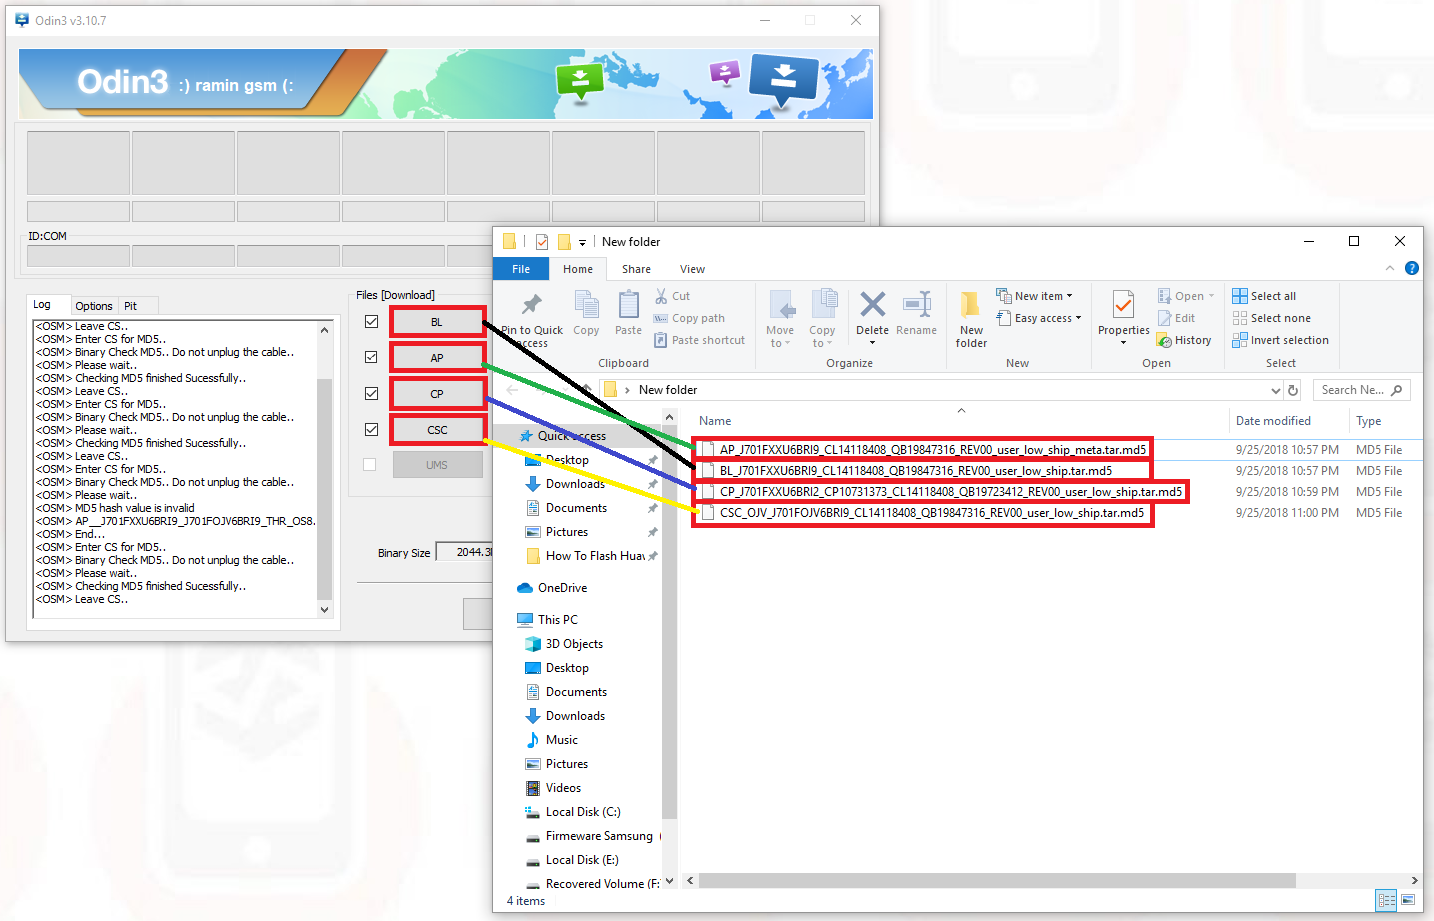Screen dimensions: 1434x921
Task: Open Explorer help question mark icon
Action: point(1411,268)
